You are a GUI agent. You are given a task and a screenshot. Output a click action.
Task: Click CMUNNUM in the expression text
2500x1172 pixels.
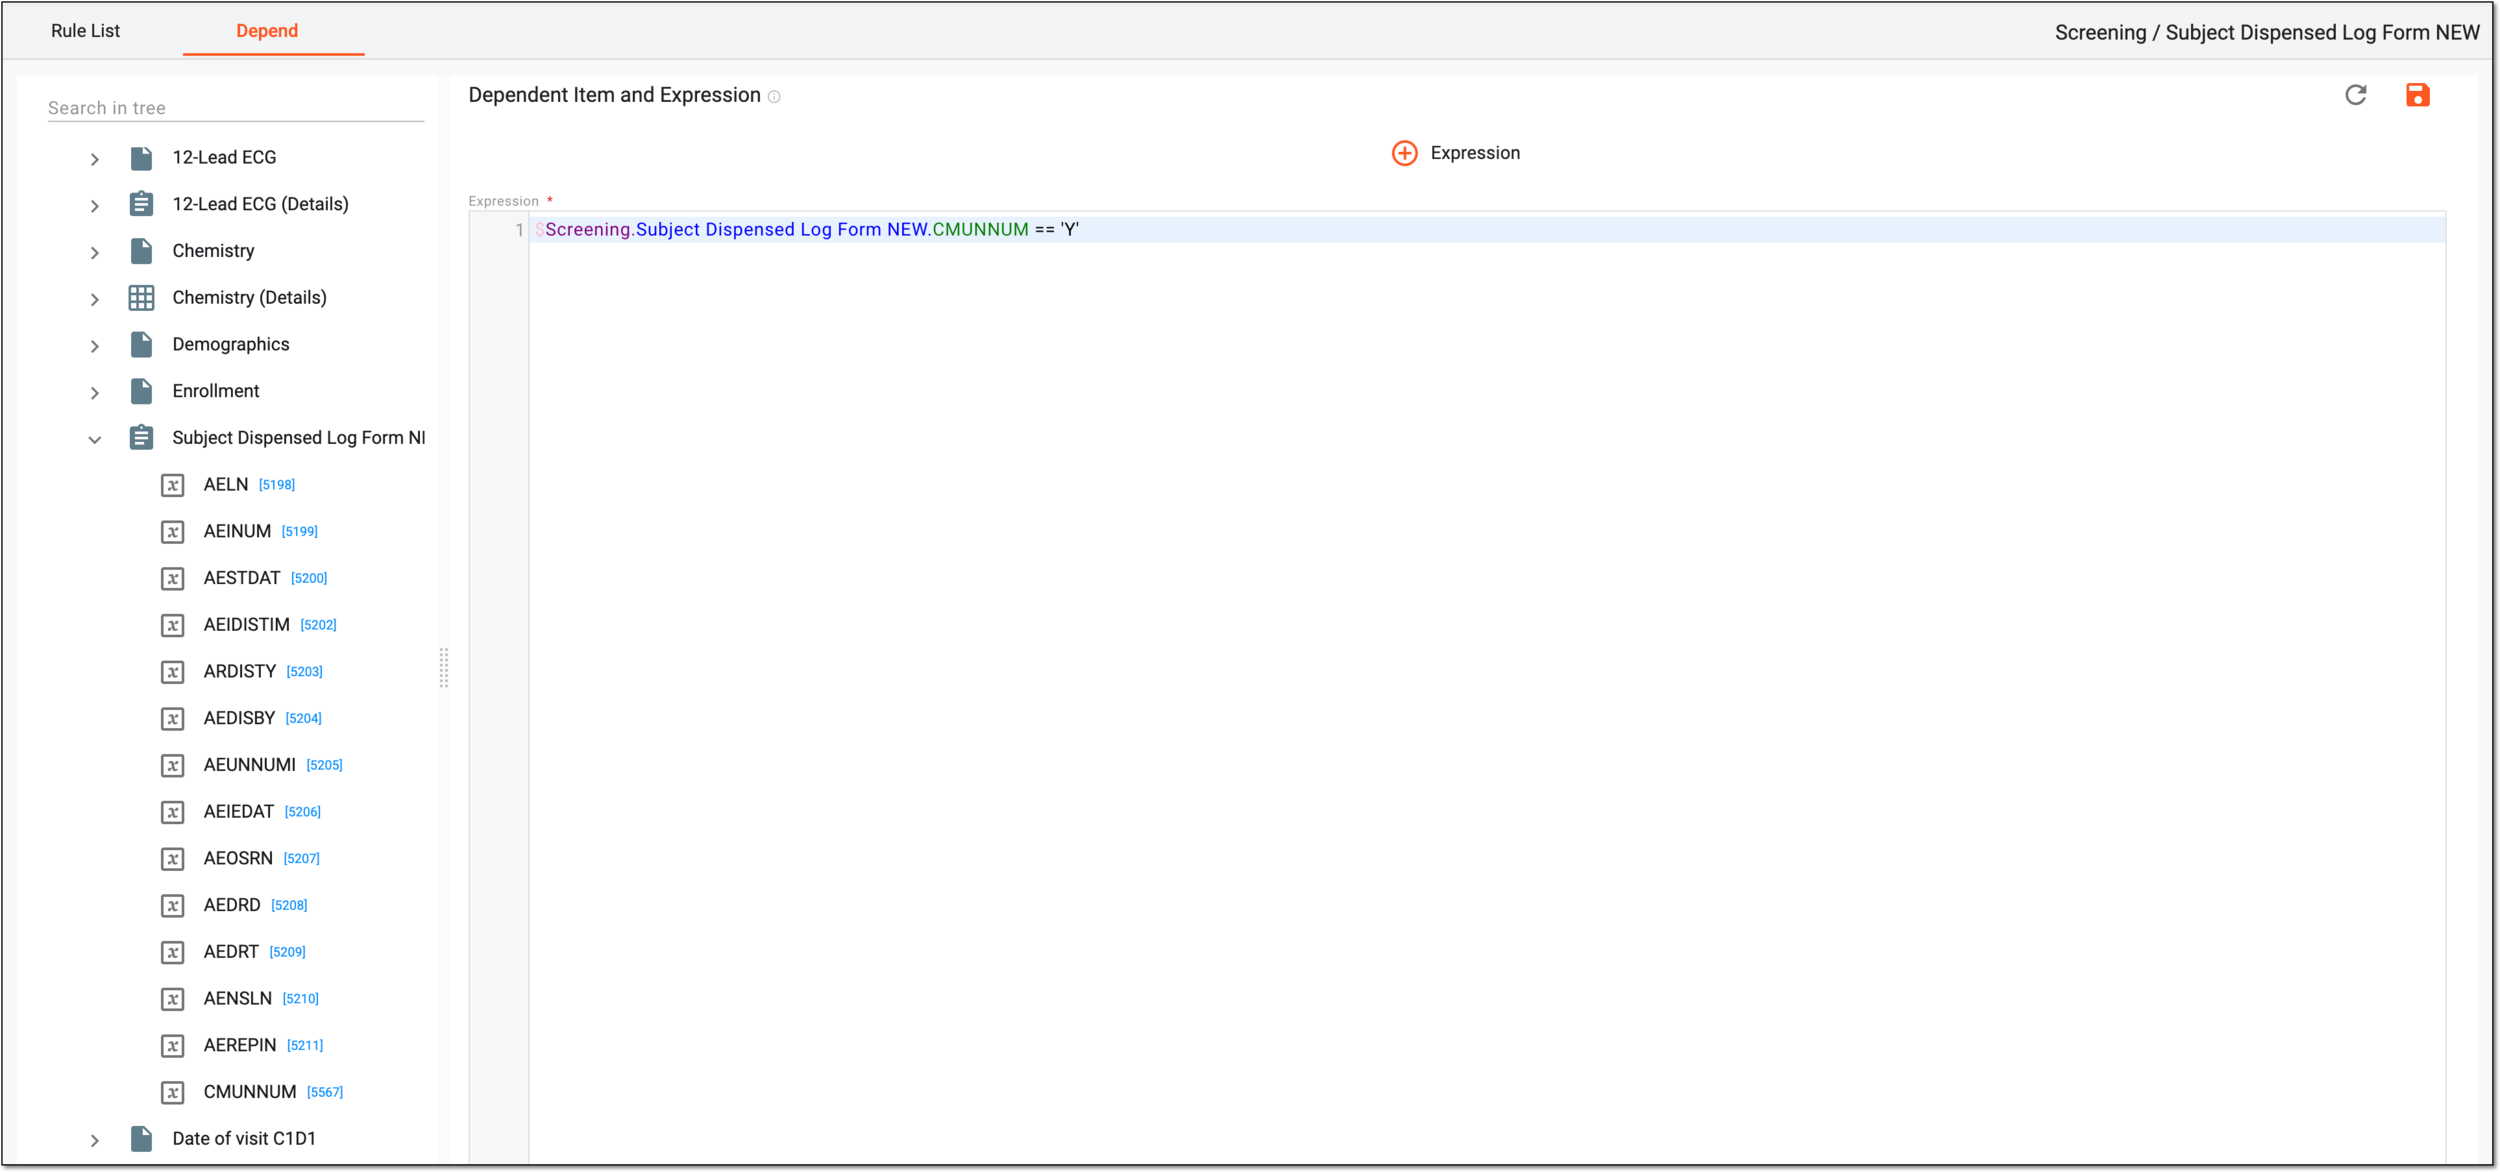[x=980, y=230]
